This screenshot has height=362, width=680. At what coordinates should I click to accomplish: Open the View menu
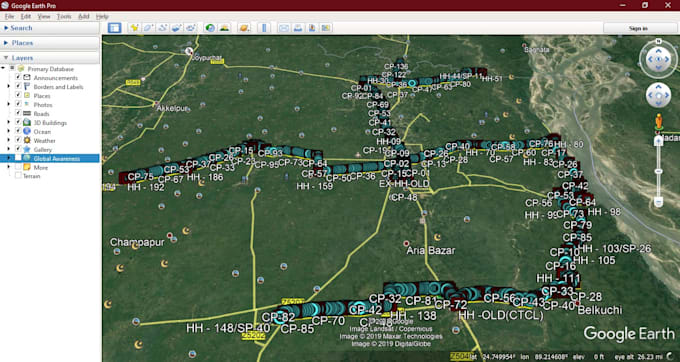tap(44, 16)
